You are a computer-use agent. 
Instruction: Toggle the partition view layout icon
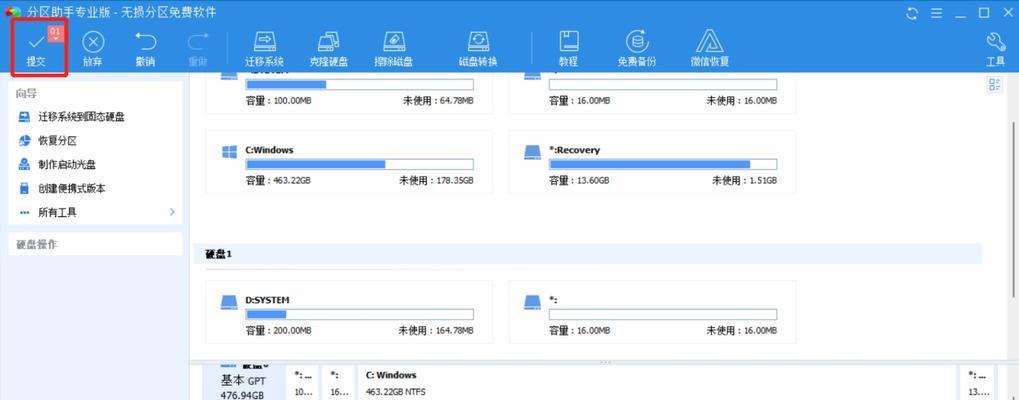click(994, 85)
